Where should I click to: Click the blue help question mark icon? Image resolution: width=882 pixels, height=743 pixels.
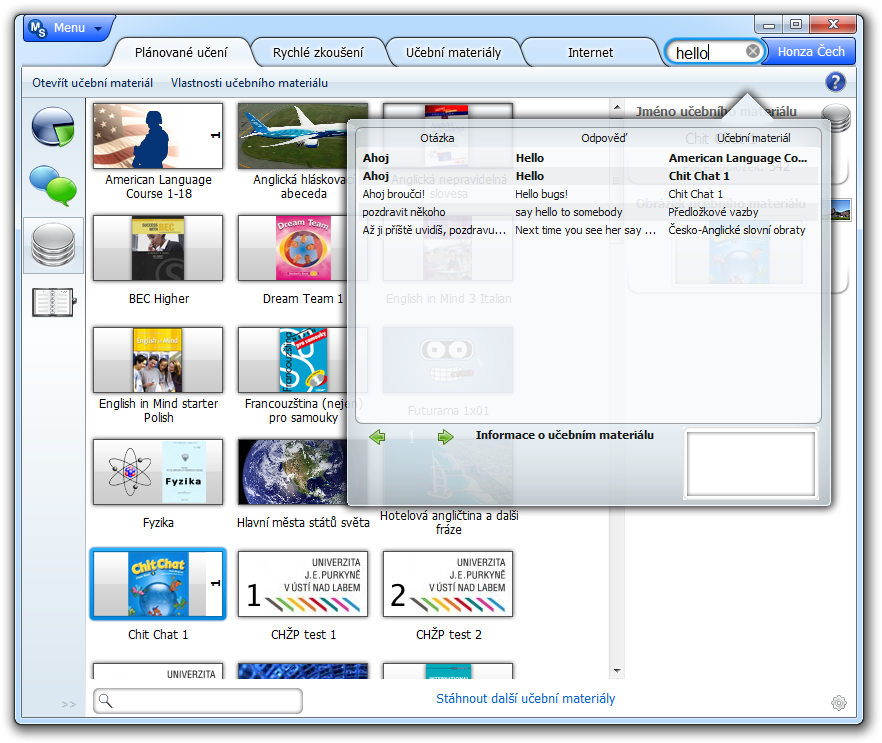pyautogui.click(x=836, y=83)
